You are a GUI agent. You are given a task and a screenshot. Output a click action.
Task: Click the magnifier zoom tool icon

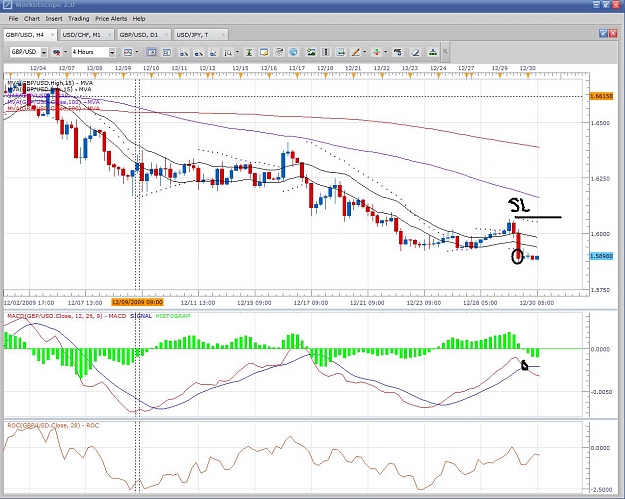tap(228, 52)
